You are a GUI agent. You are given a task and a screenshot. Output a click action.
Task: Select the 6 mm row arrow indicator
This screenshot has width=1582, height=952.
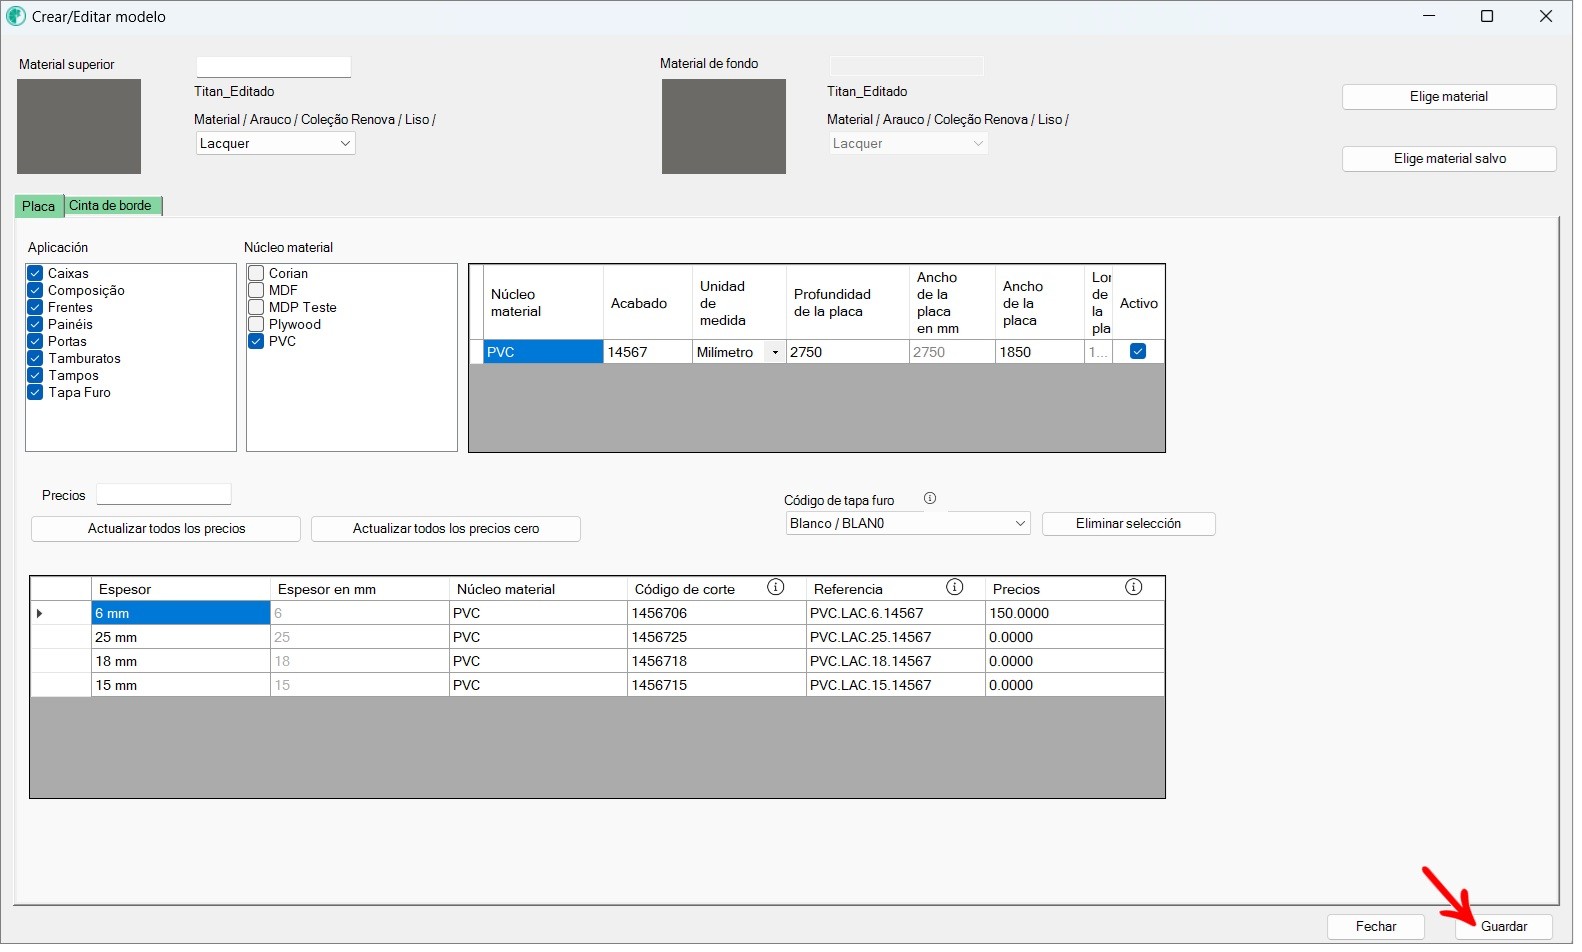[40, 614]
